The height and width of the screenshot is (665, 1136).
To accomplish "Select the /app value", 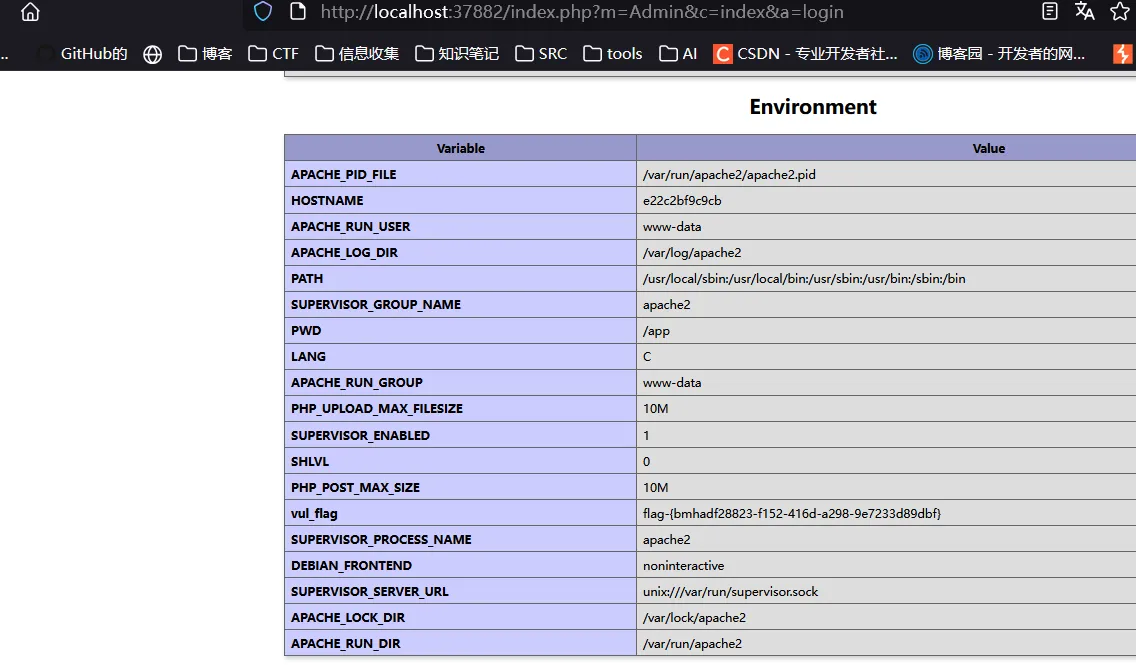I will click(656, 331).
